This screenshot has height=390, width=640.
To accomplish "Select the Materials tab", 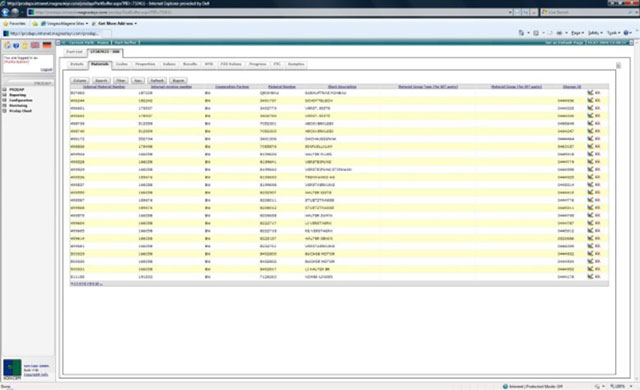I will click(x=100, y=64).
